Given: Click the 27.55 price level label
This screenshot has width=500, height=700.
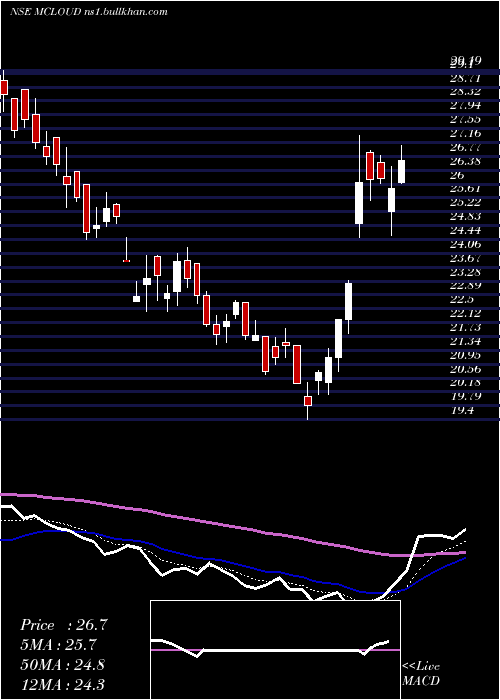Looking at the screenshot, I should point(465,119).
